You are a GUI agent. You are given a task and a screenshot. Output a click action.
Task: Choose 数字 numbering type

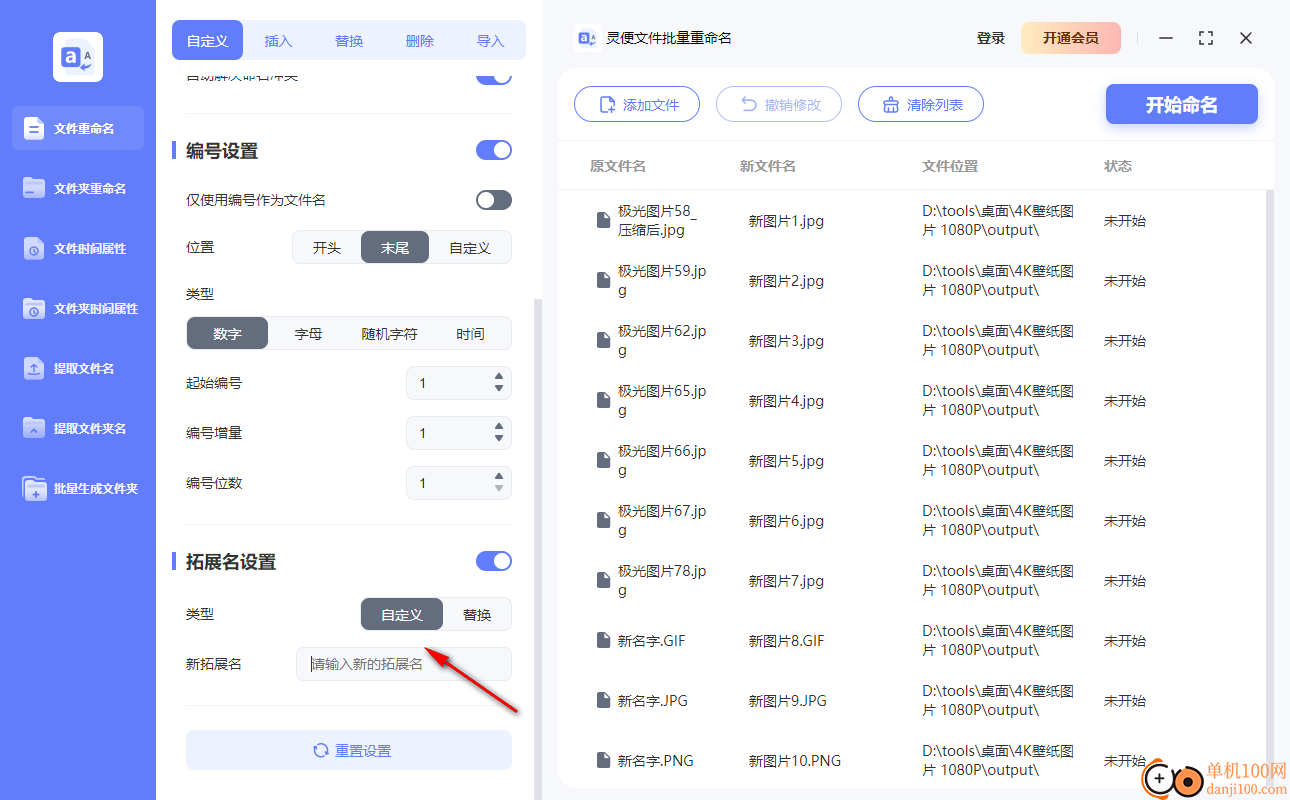tap(227, 333)
